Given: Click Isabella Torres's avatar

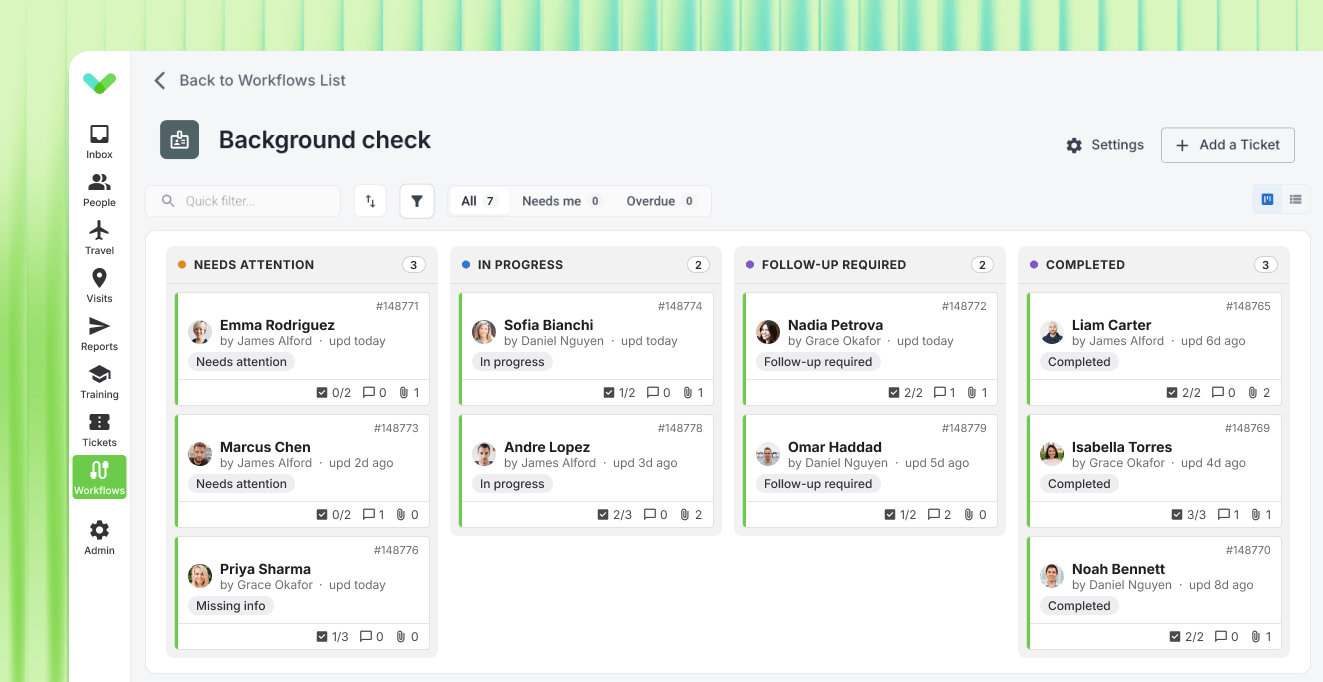Looking at the screenshot, I should 1052,454.
